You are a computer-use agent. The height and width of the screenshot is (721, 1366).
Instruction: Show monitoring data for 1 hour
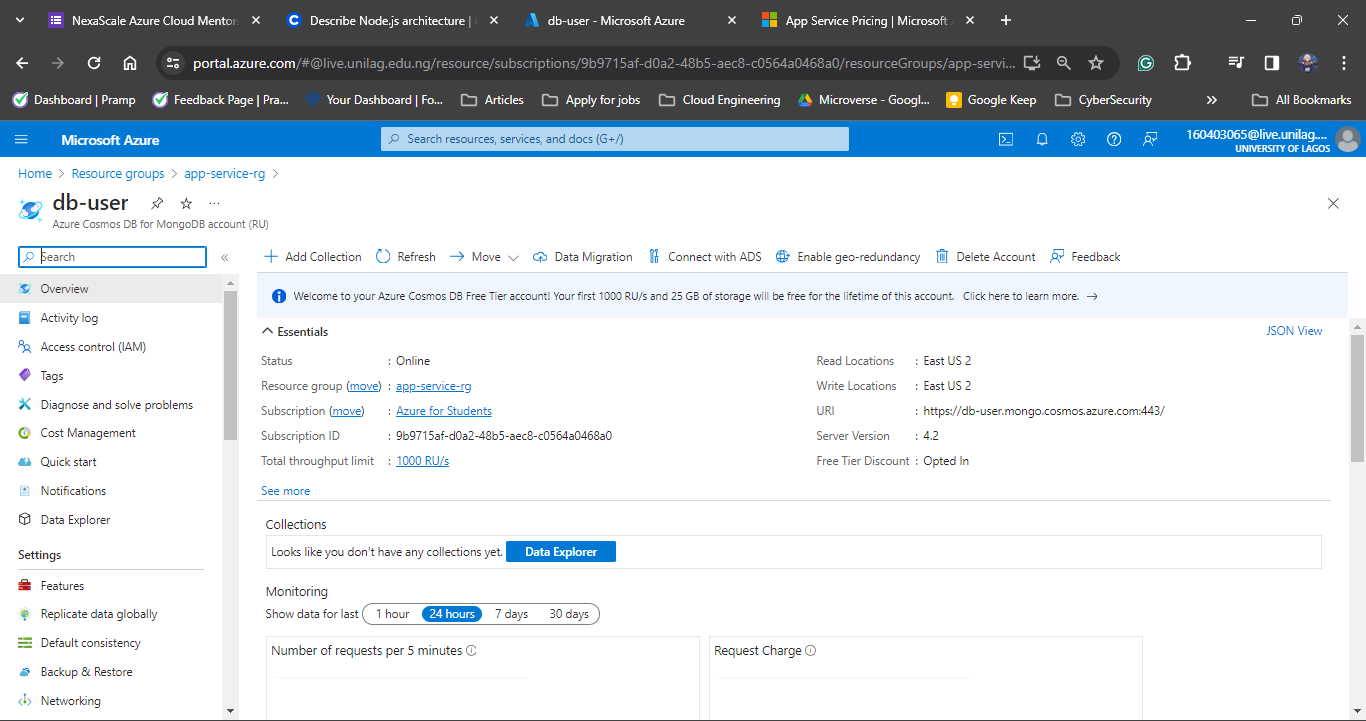pyautogui.click(x=392, y=614)
